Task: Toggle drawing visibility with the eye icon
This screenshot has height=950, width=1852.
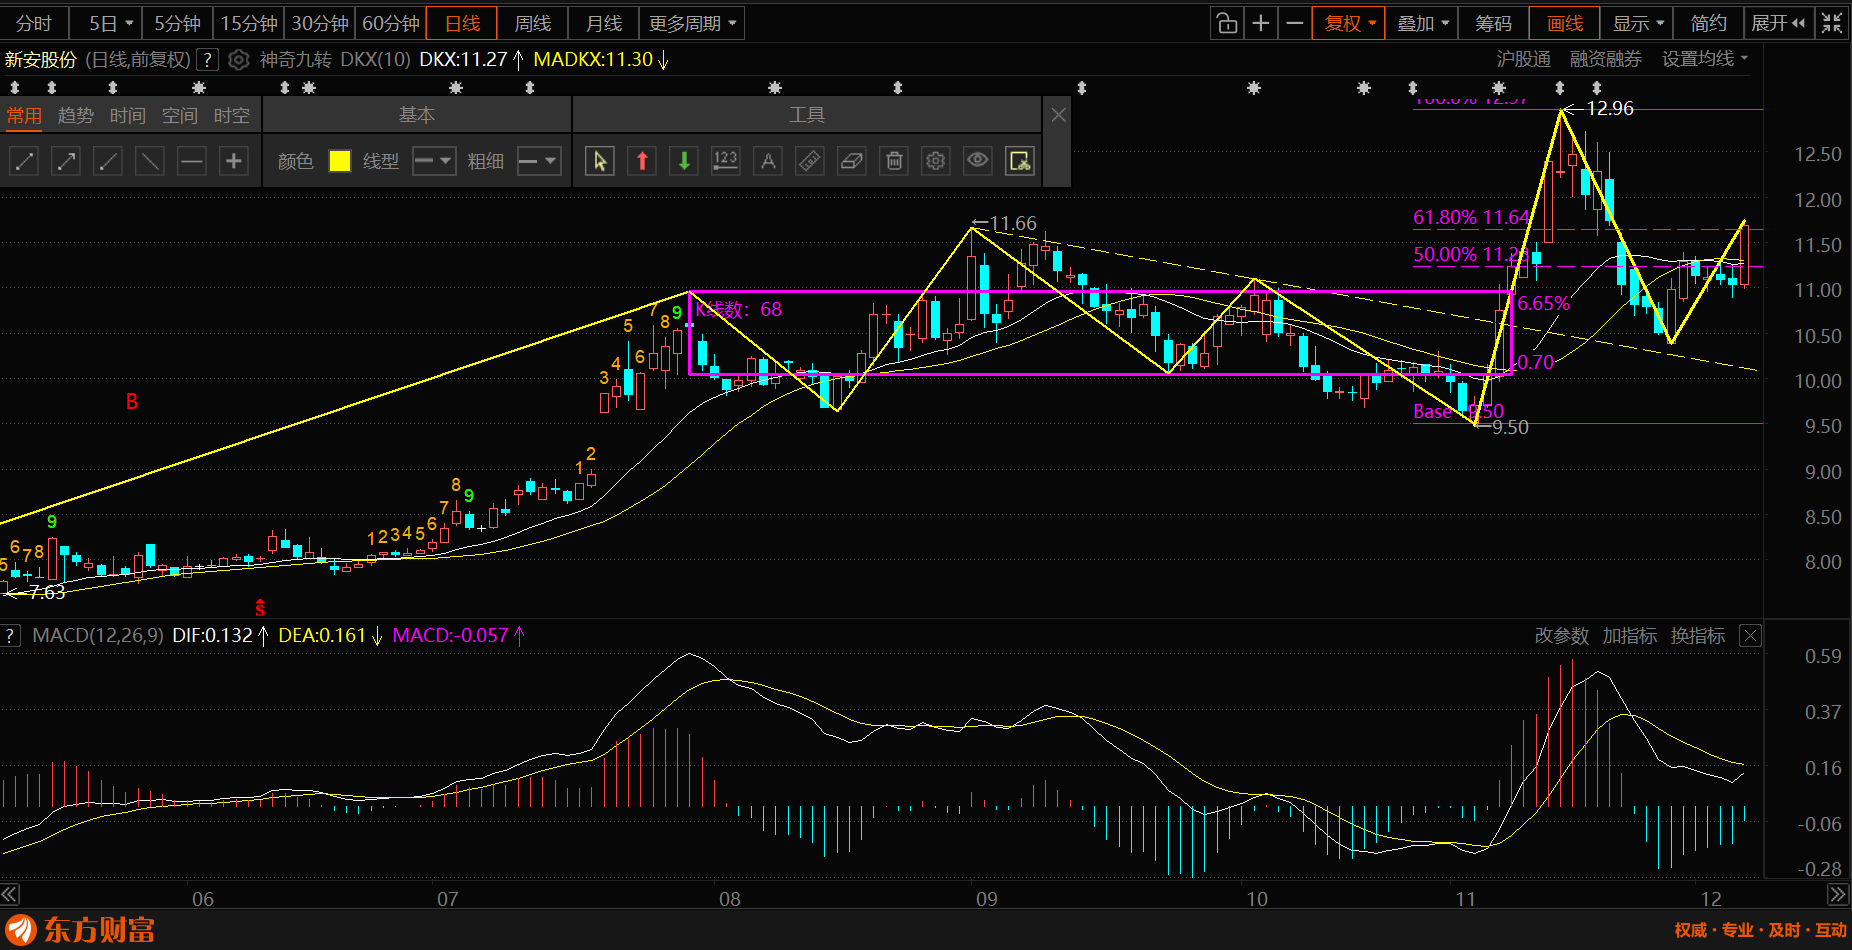Action: pyautogui.click(x=978, y=161)
